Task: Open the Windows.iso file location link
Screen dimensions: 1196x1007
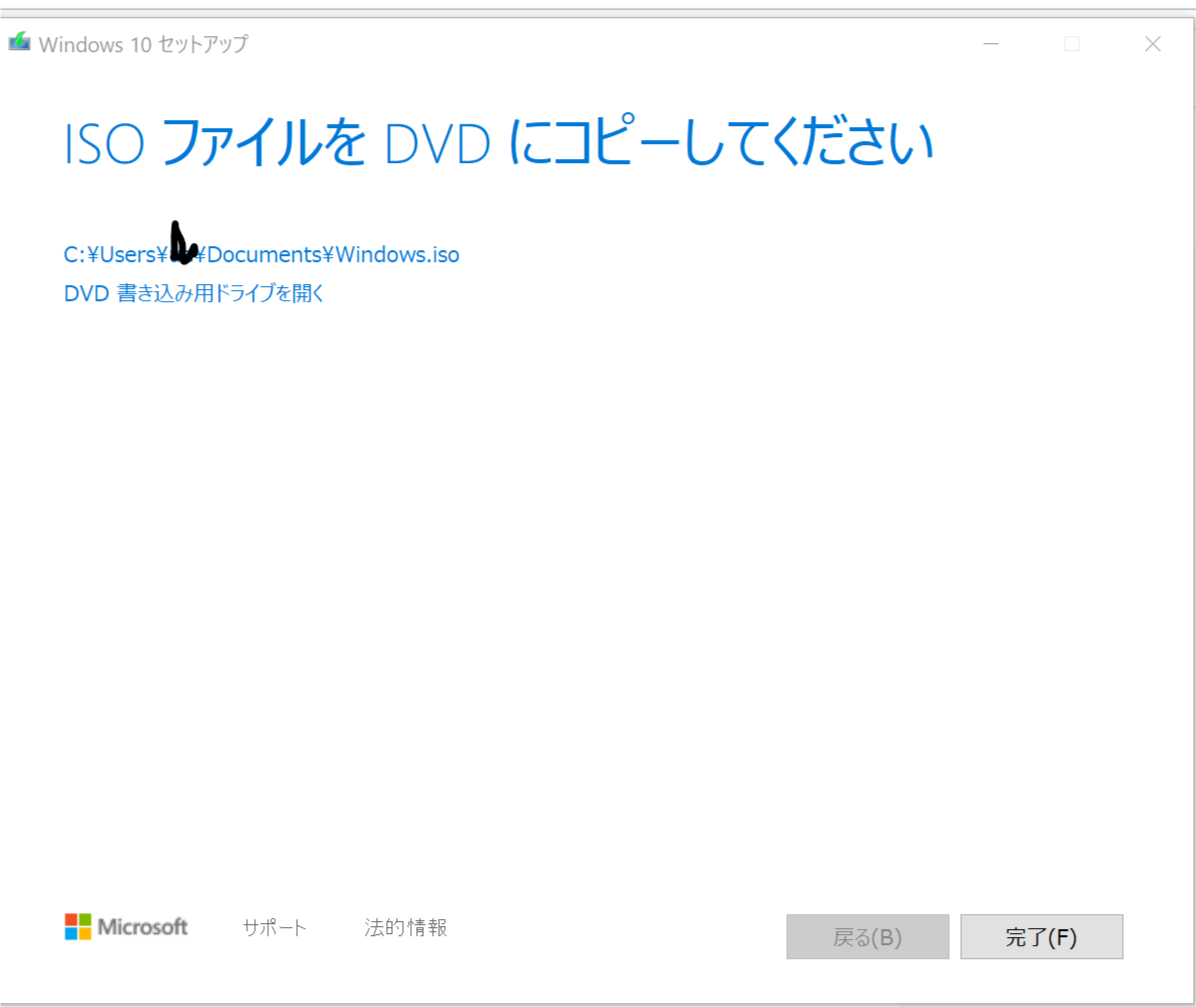Action: 260,254
